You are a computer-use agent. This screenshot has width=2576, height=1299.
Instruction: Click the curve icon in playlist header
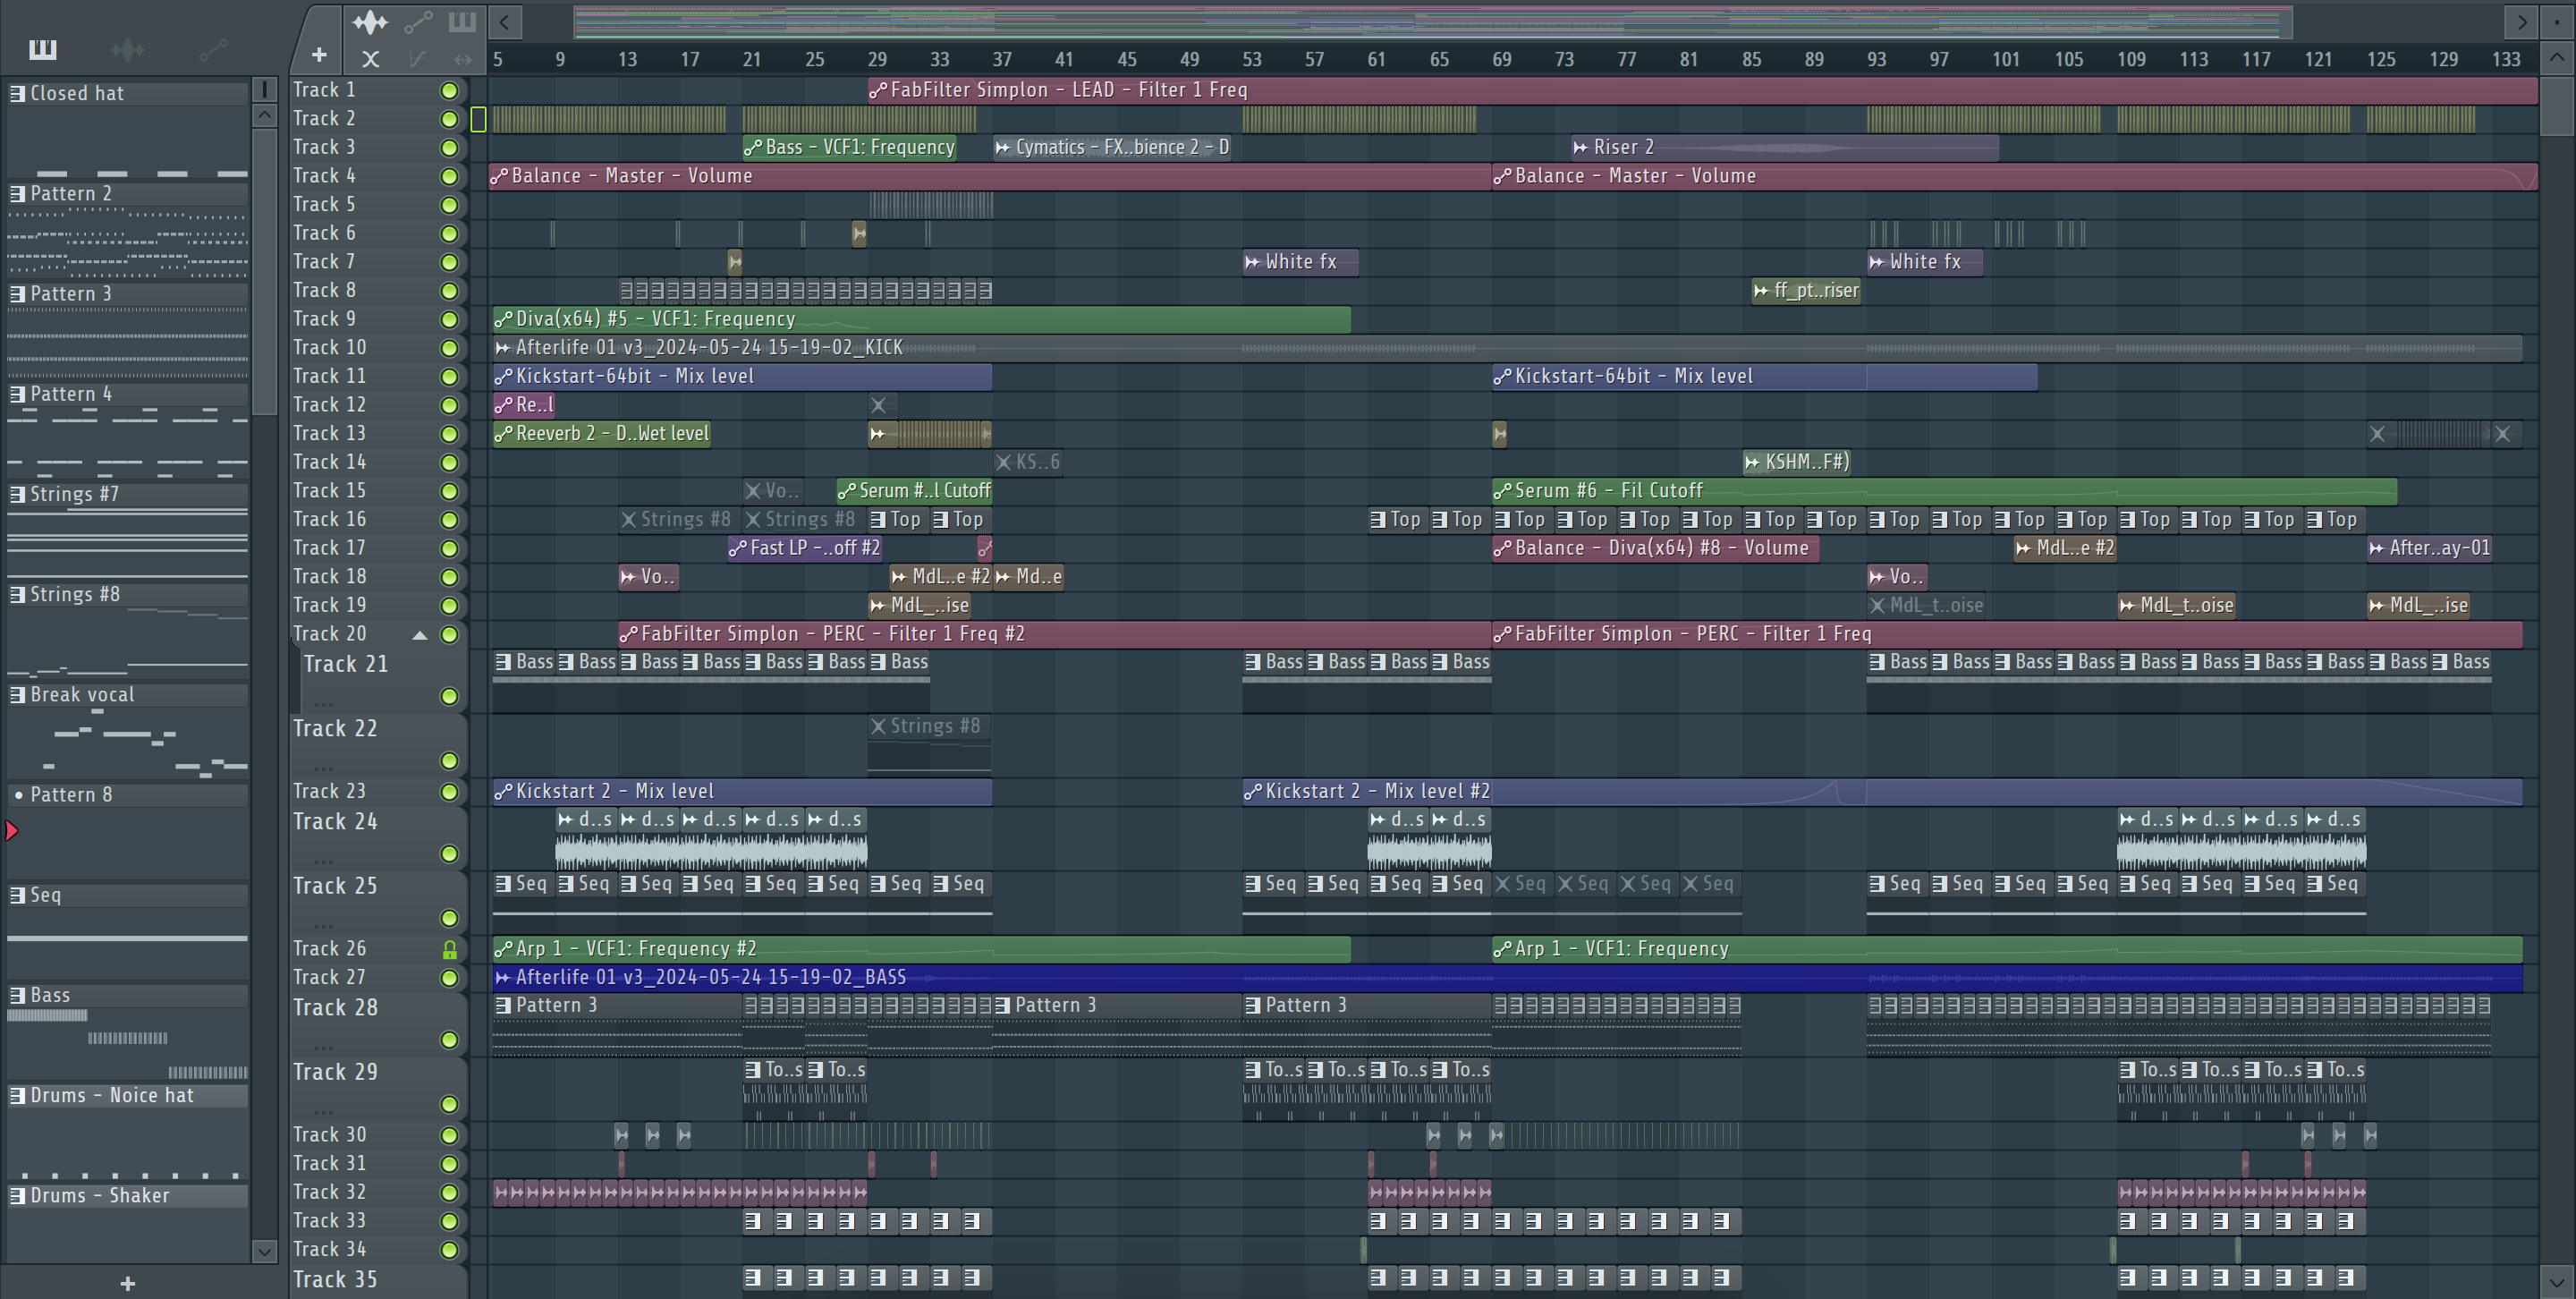[x=418, y=59]
